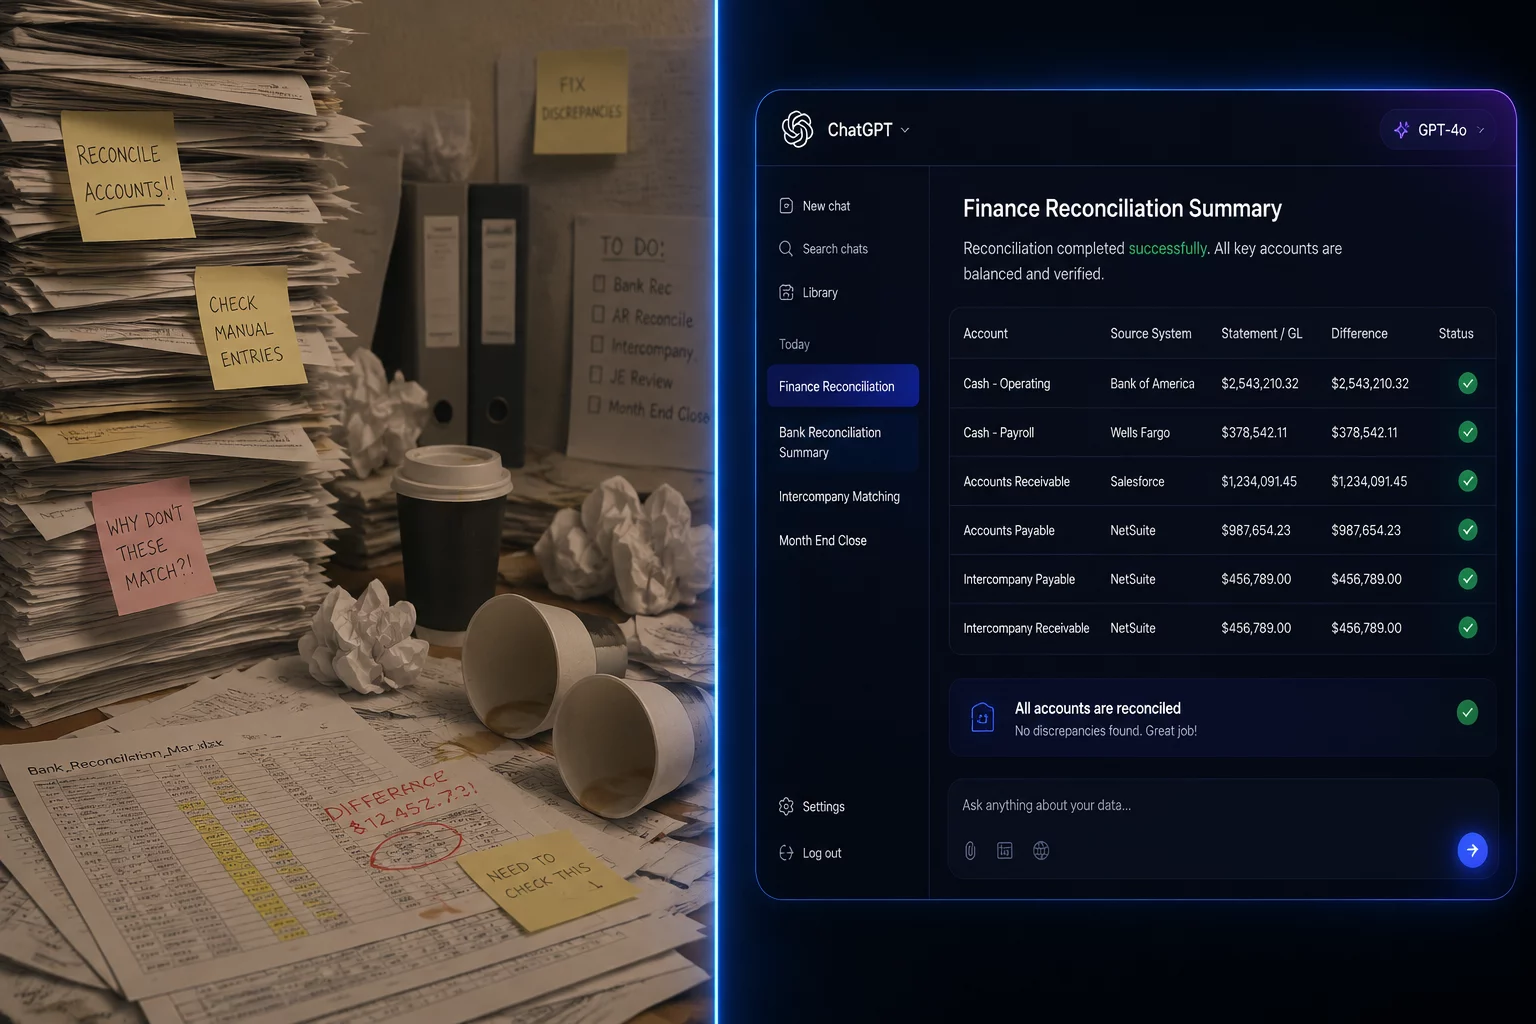
Task: Click the Account column header
Action: tap(985, 334)
